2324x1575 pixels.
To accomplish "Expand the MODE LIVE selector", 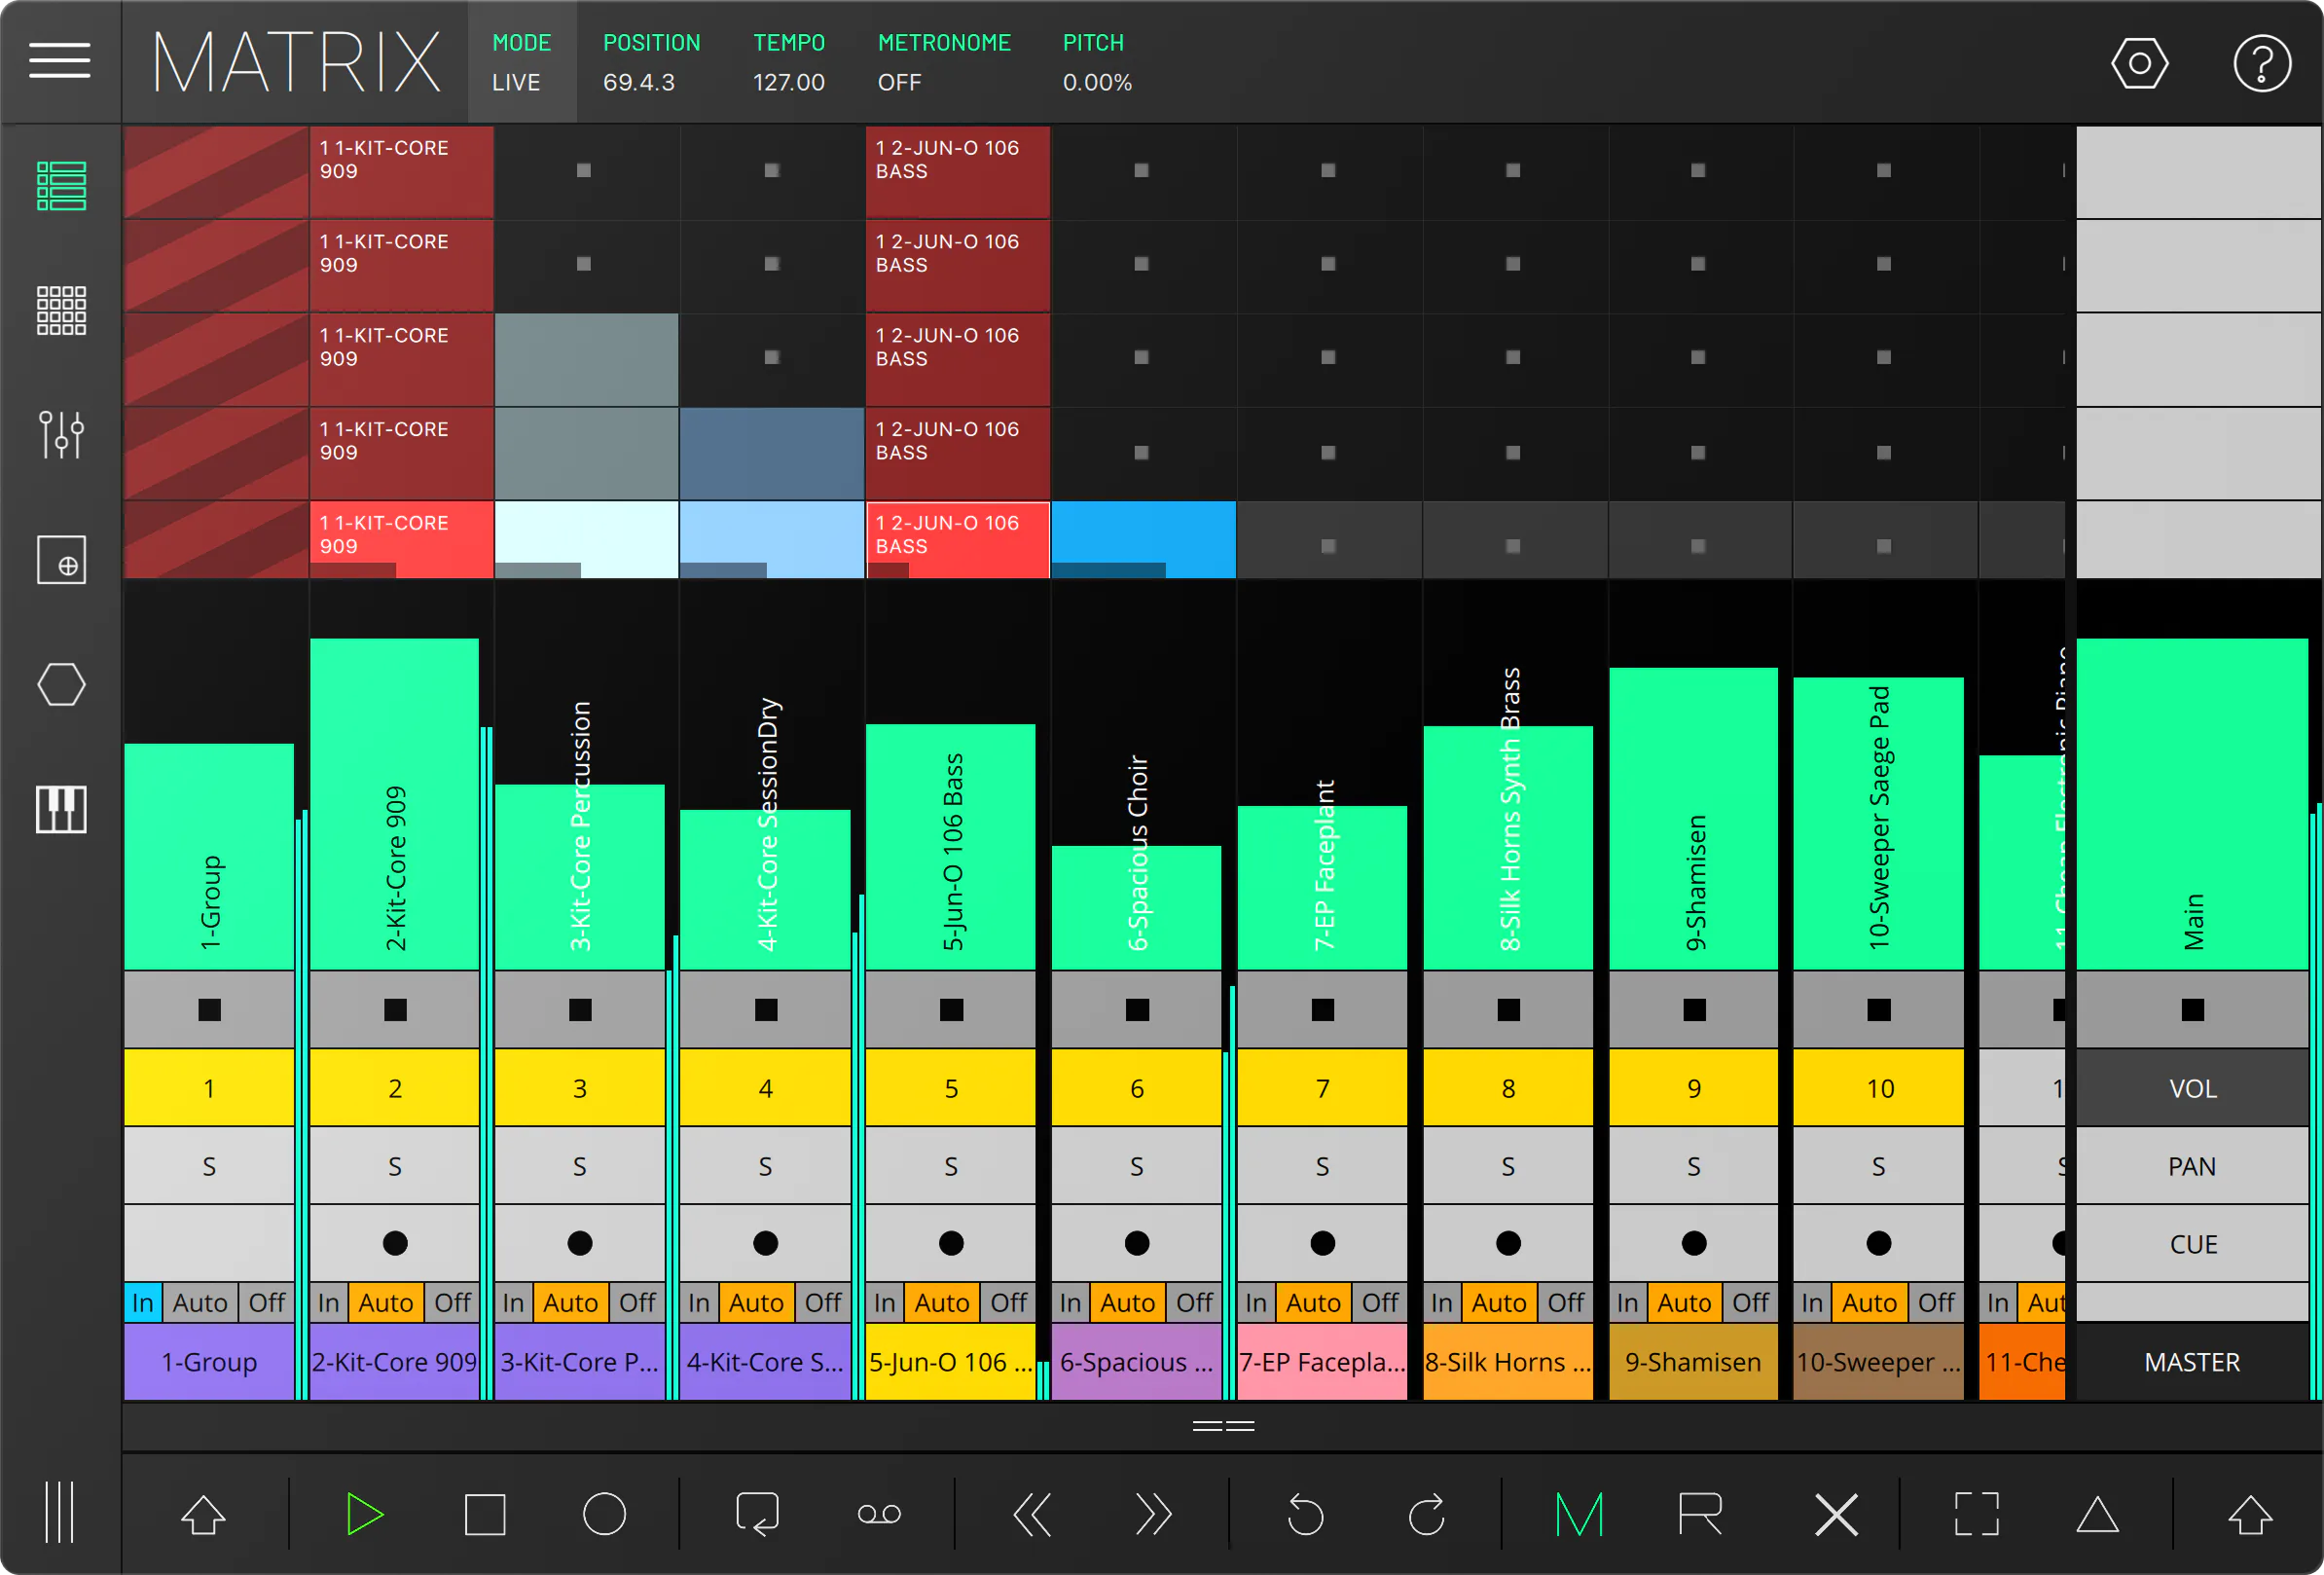I will pyautogui.click(x=522, y=62).
